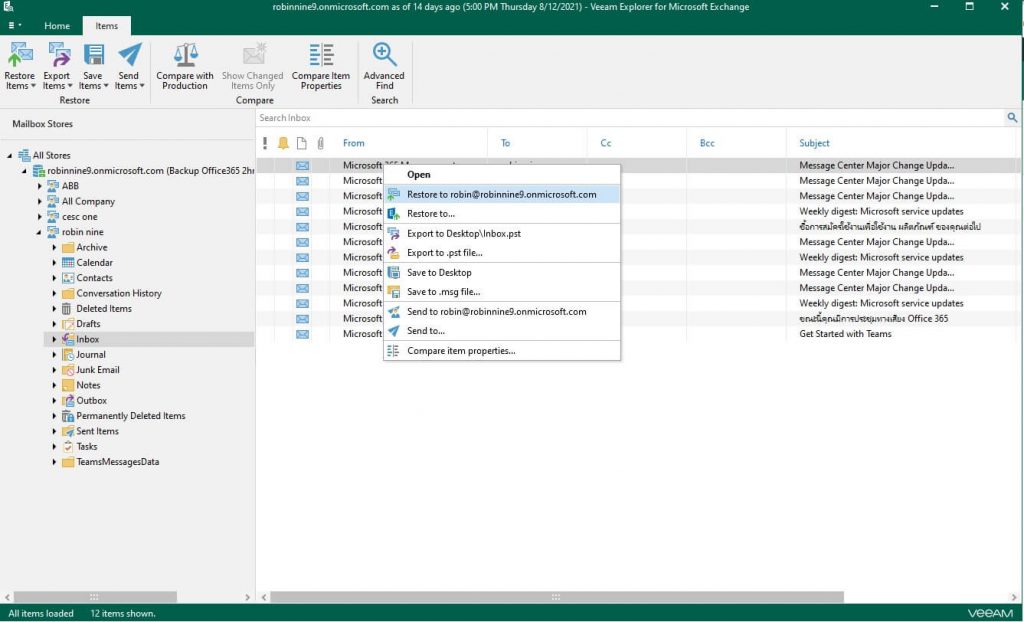Screen dimensions: 1024x622
Task: Choose Send to robin@robinnine9.onmicrosoft.com
Action: pyautogui.click(x=502, y=312)
